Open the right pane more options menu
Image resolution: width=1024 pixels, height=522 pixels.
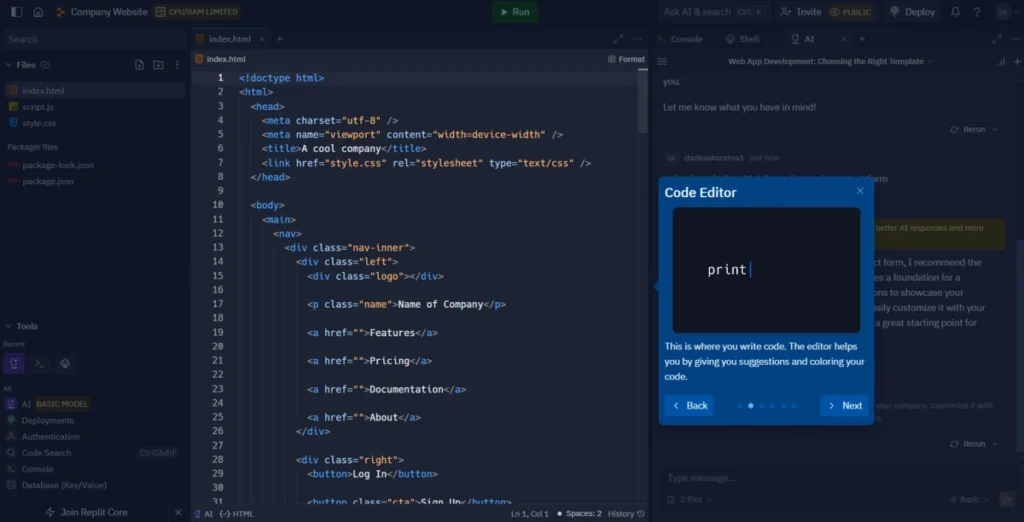pos(1016,39)
